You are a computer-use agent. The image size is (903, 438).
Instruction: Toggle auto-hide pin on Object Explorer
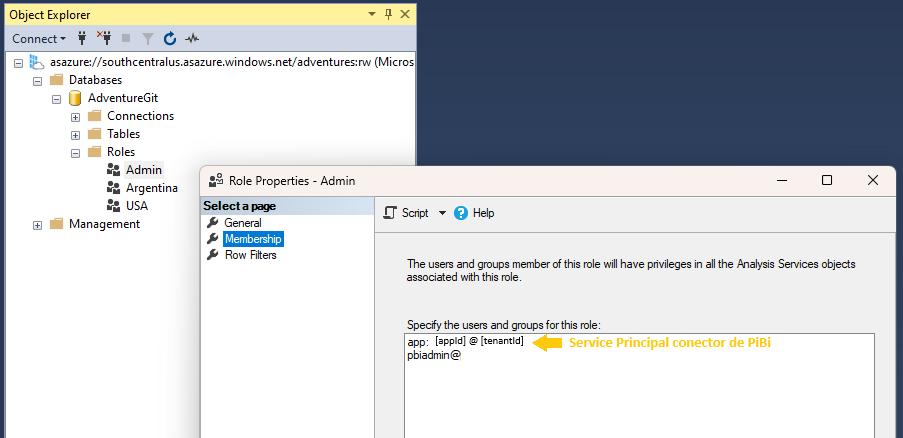pos(388,14)
